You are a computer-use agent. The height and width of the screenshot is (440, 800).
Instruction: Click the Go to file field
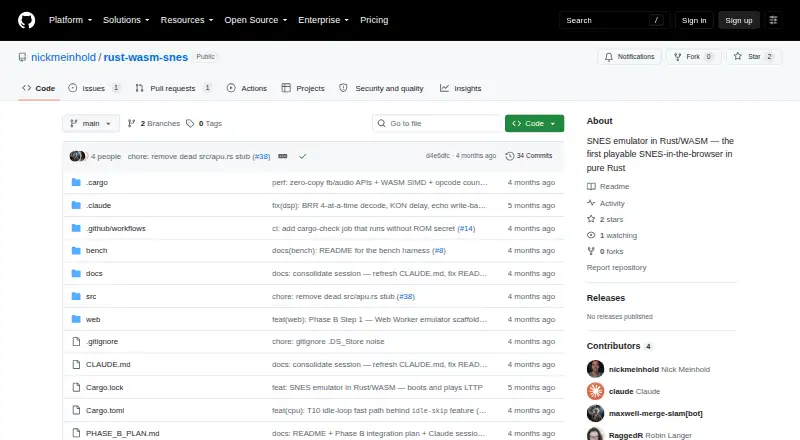(x=437, y=124)
